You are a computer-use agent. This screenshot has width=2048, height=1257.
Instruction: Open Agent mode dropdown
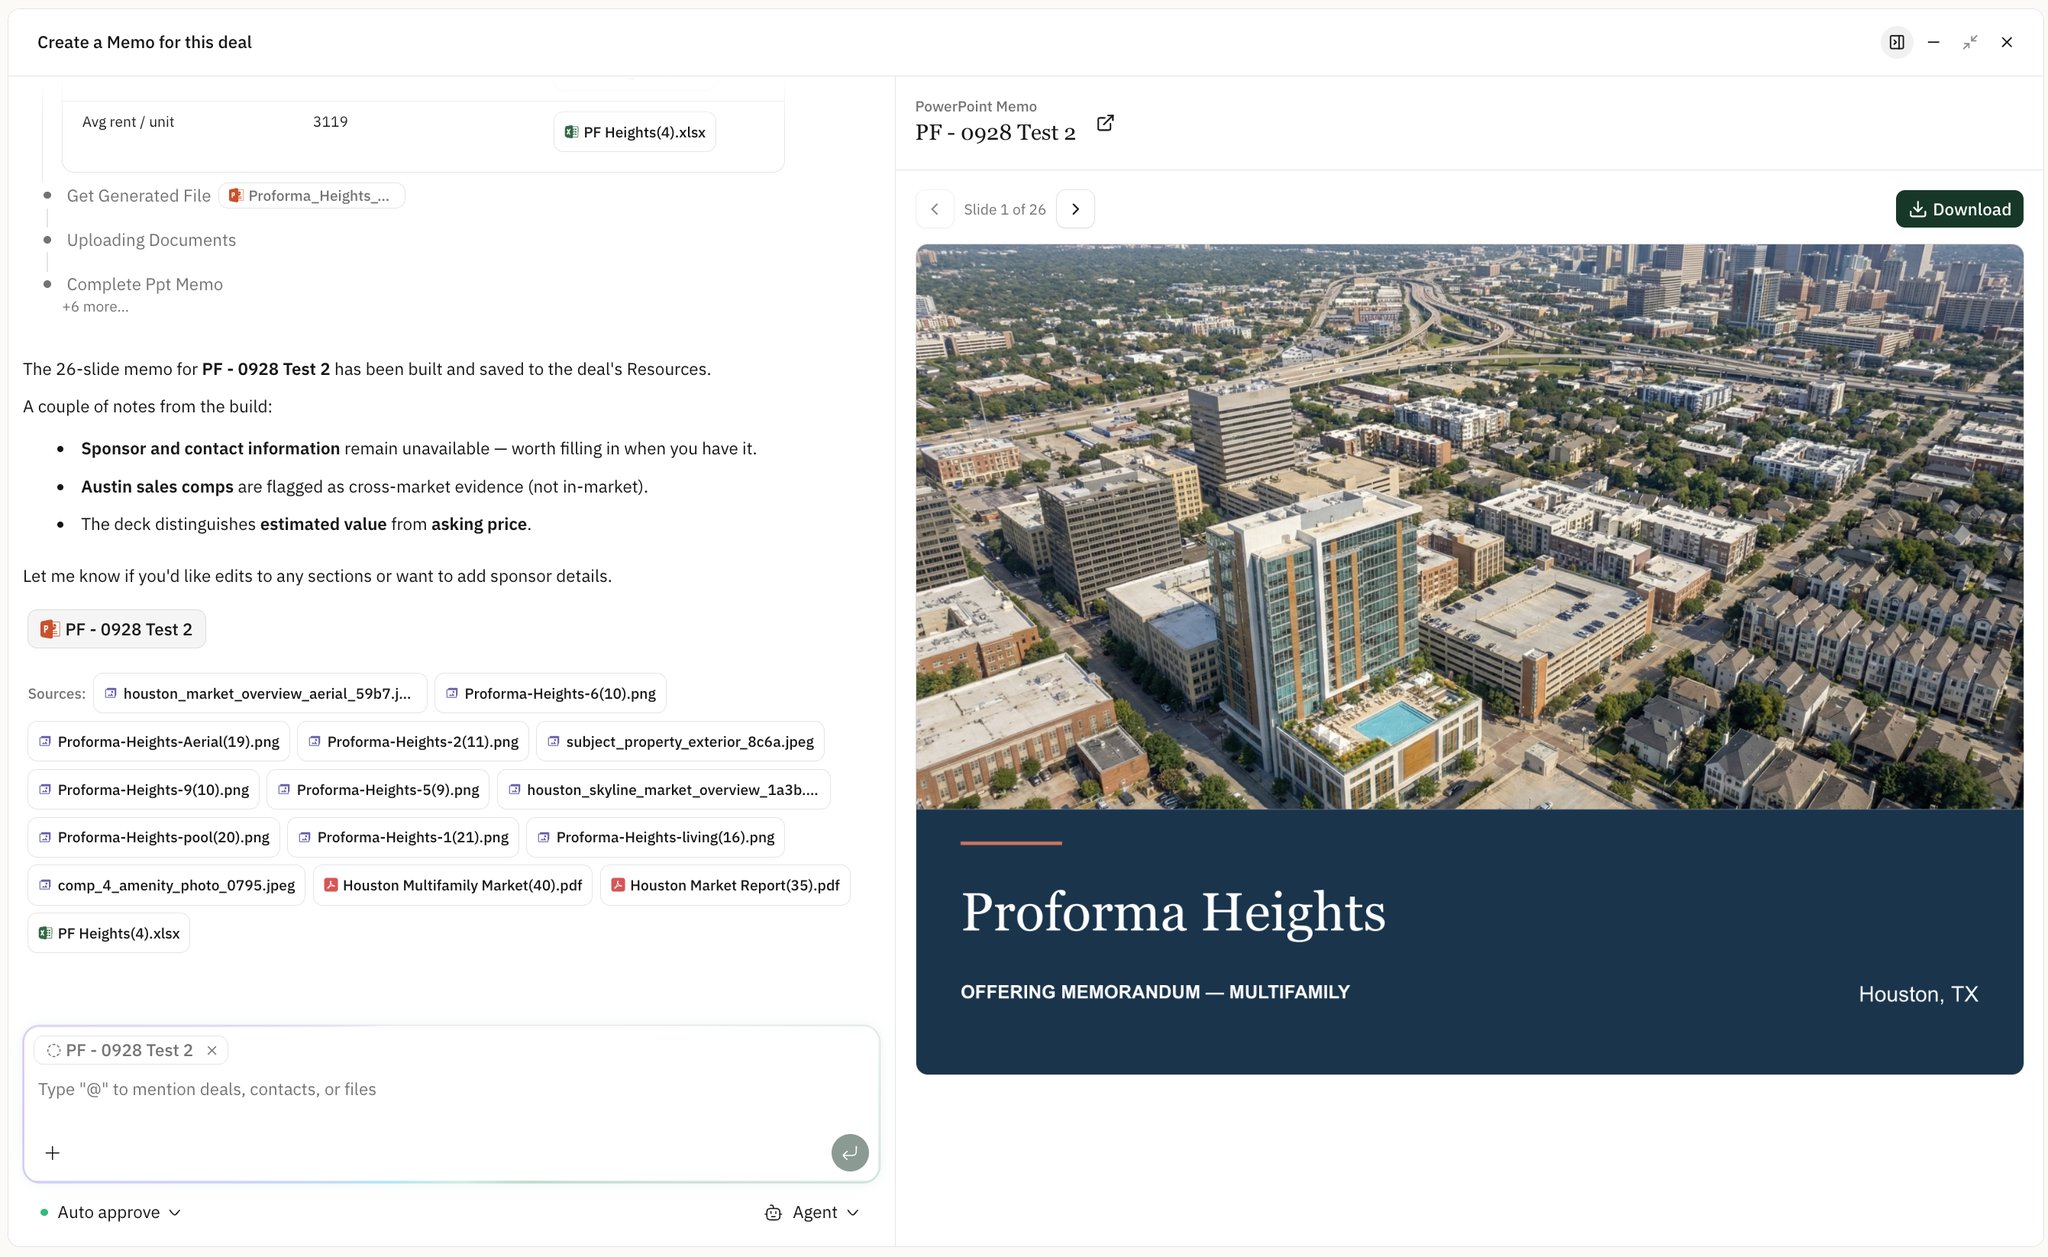tap(812, 1212)
